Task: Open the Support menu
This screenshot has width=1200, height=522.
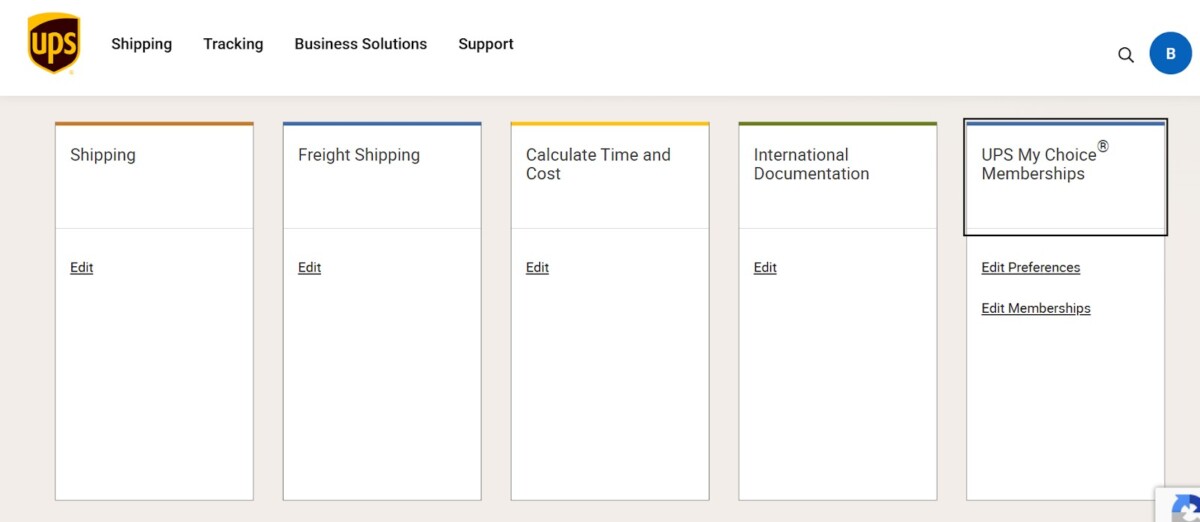Action: pos(486,44)
